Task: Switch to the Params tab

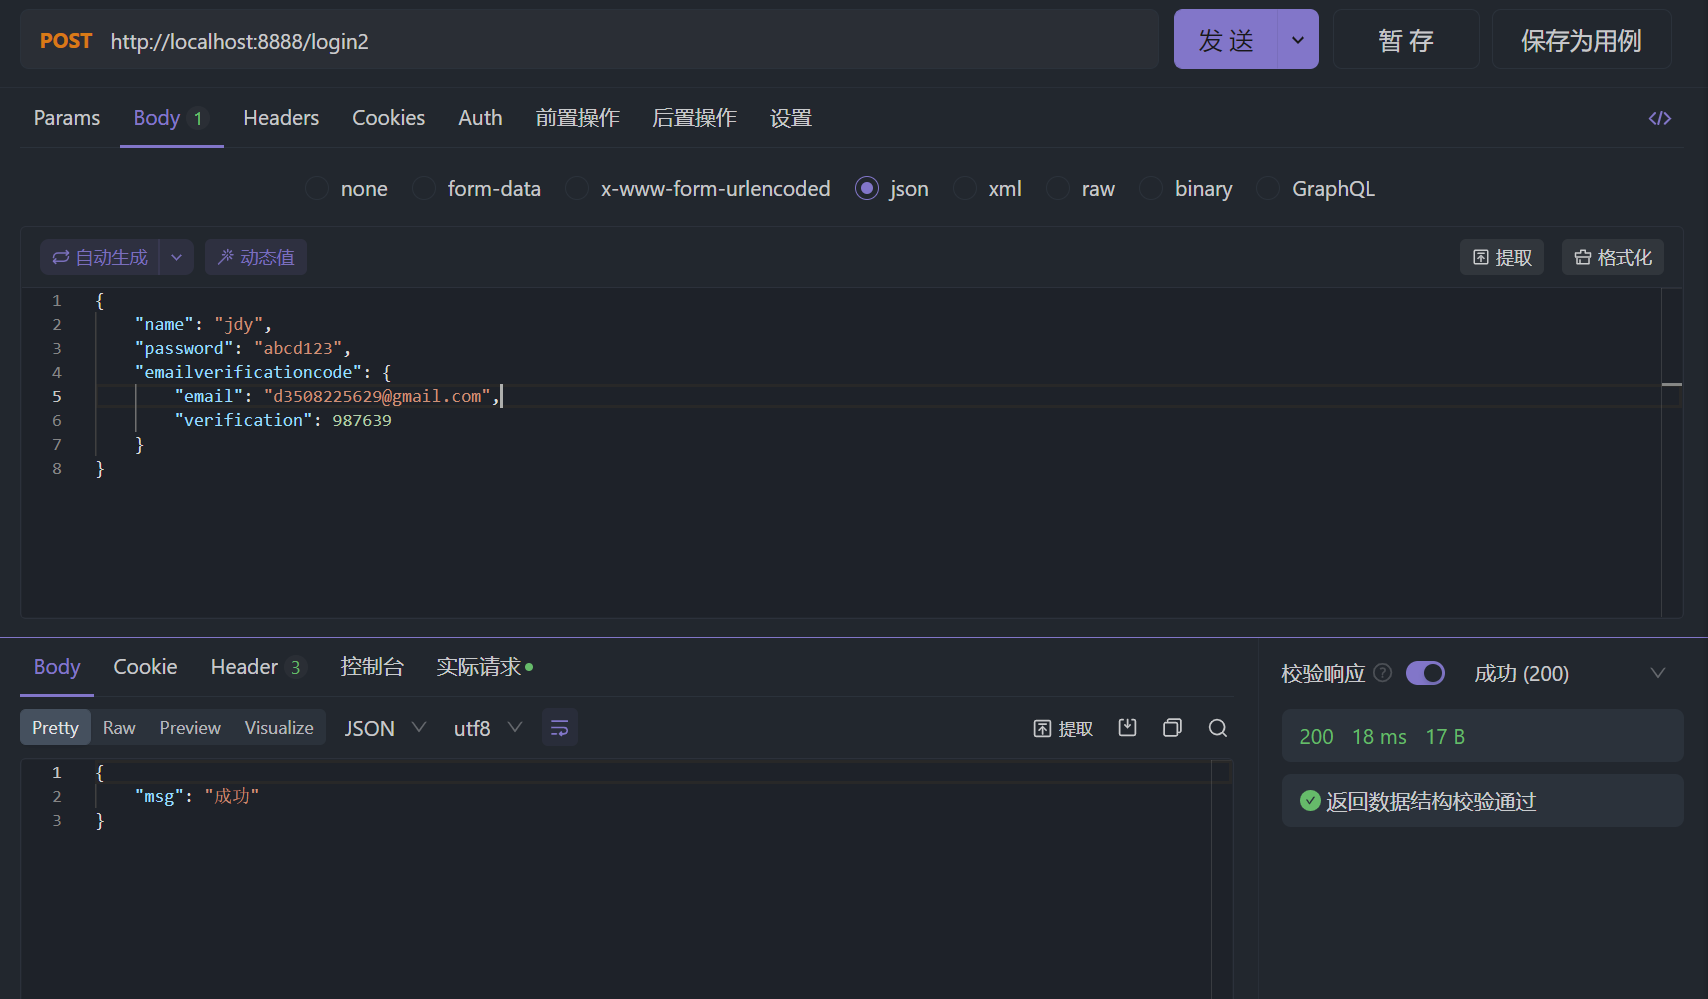Action: [x=67, y=118]
